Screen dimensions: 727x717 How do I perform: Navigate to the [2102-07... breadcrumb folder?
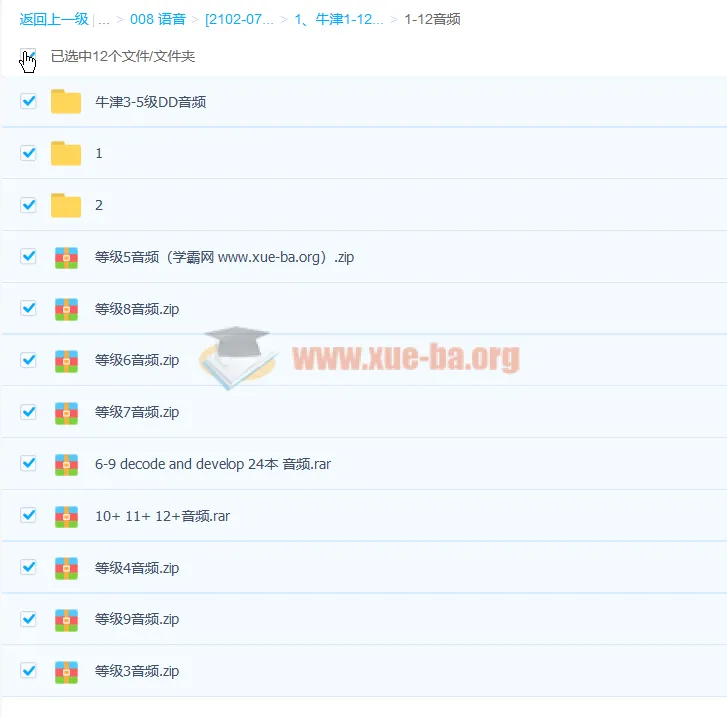coord(239,19)
